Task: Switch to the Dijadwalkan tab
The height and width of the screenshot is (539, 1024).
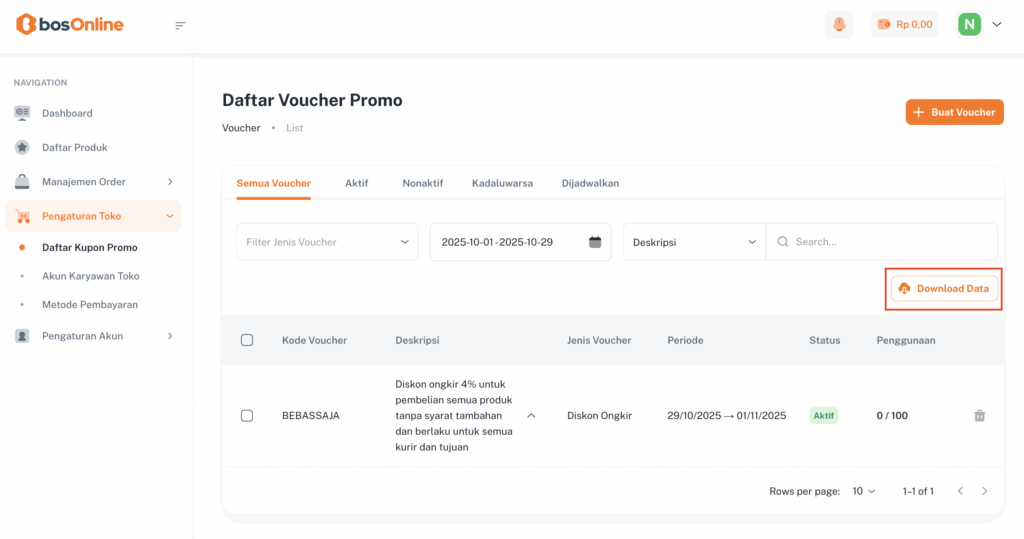Action: (590, 183)
